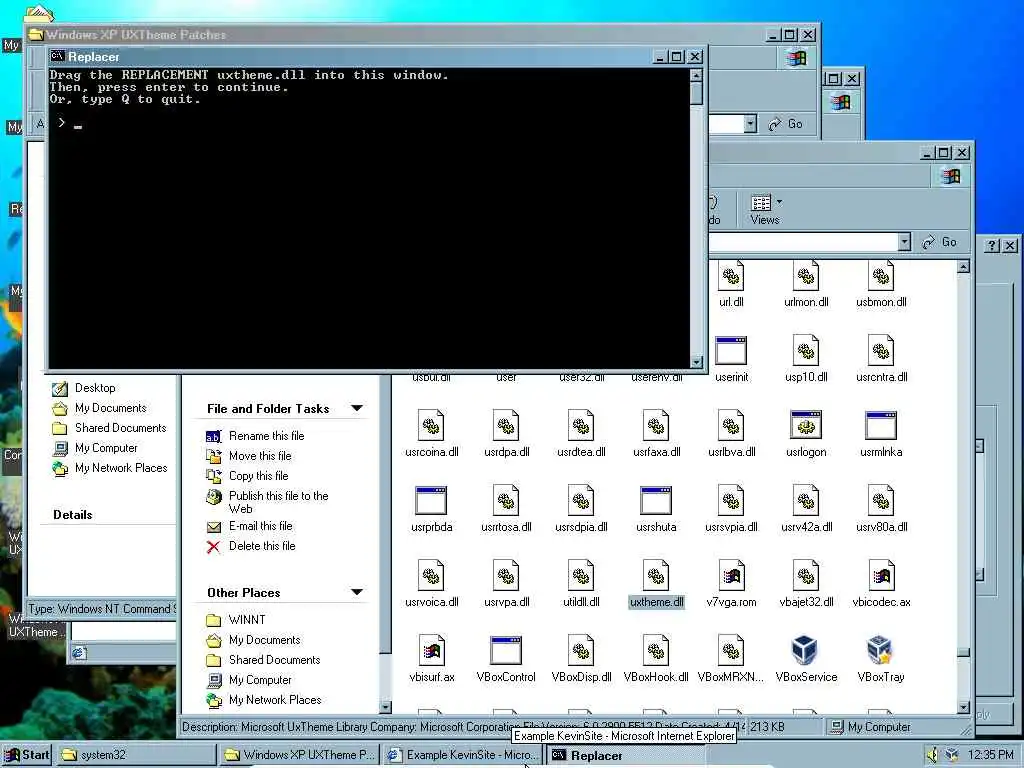Click Desktop in the left window pane
Viewport: 1024px width, 768px height.
(95, 388)
